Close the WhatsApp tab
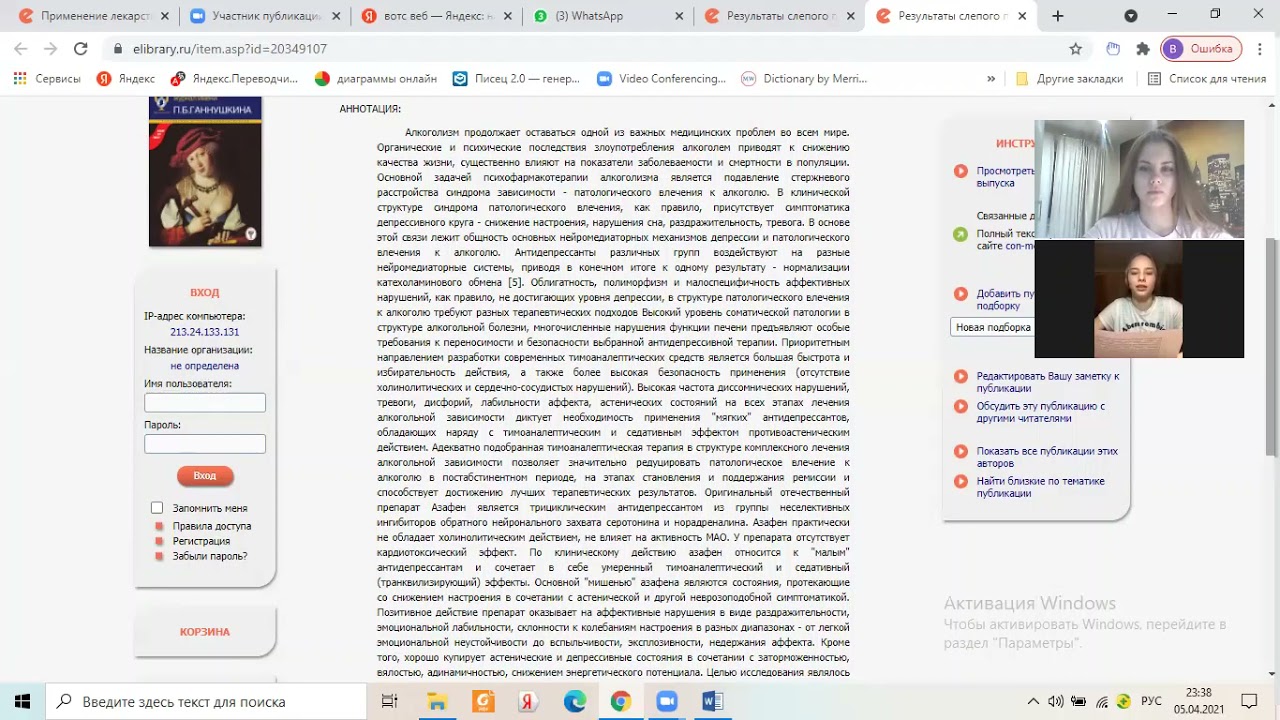The width and height of the screenshot is (1280, 720). 680,16
